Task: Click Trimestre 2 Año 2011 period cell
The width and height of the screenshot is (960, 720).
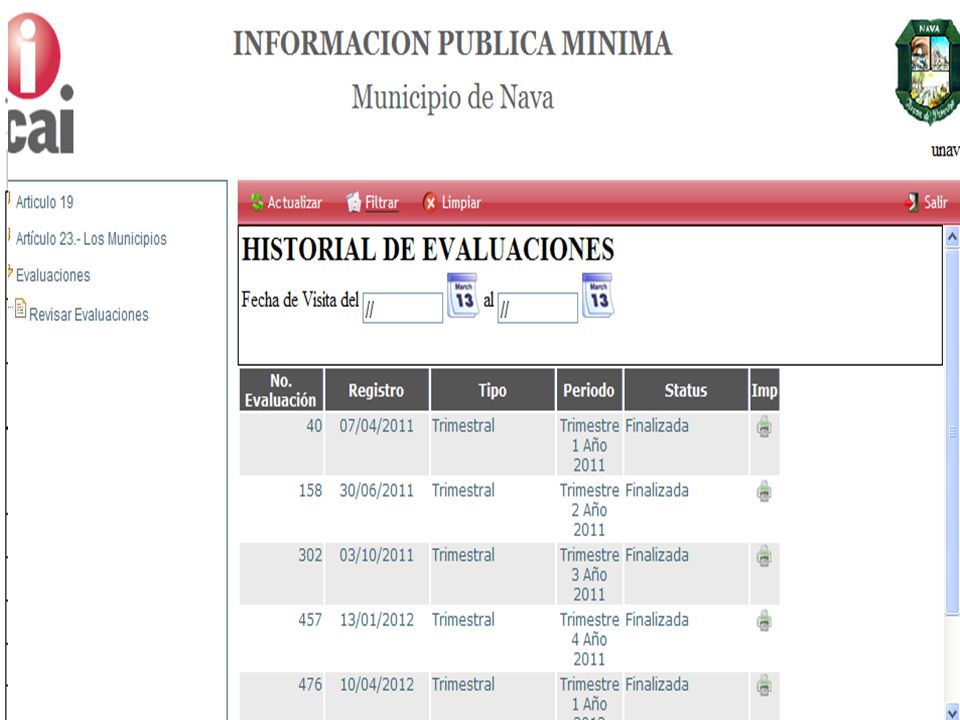Action: (589, 510)
